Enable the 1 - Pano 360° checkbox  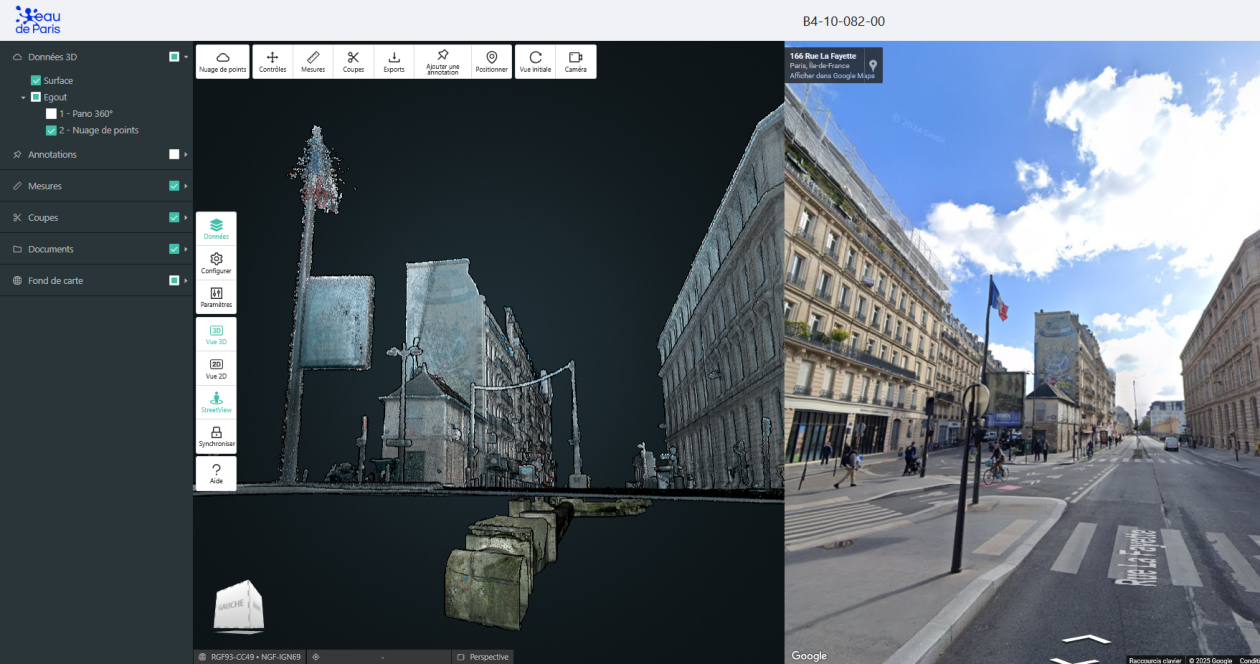51,114
